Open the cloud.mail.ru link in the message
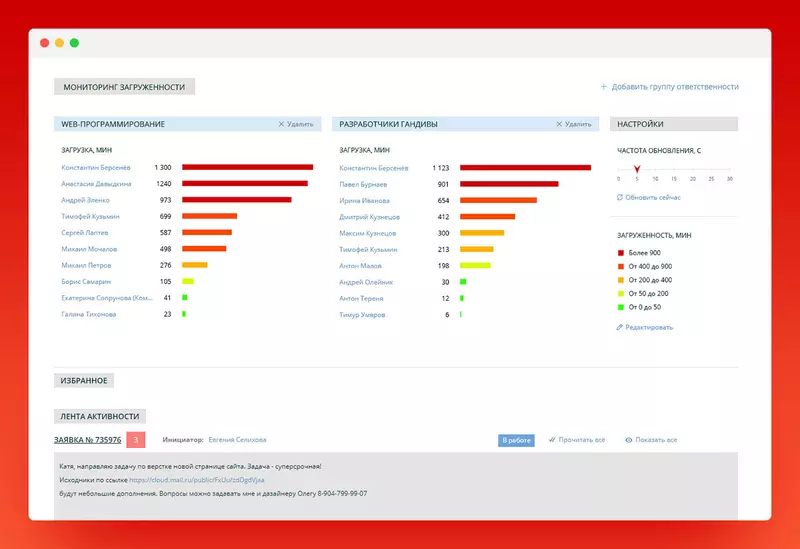Image resolution: width=800 pixels, height=549 pixels. coord(196,480)
